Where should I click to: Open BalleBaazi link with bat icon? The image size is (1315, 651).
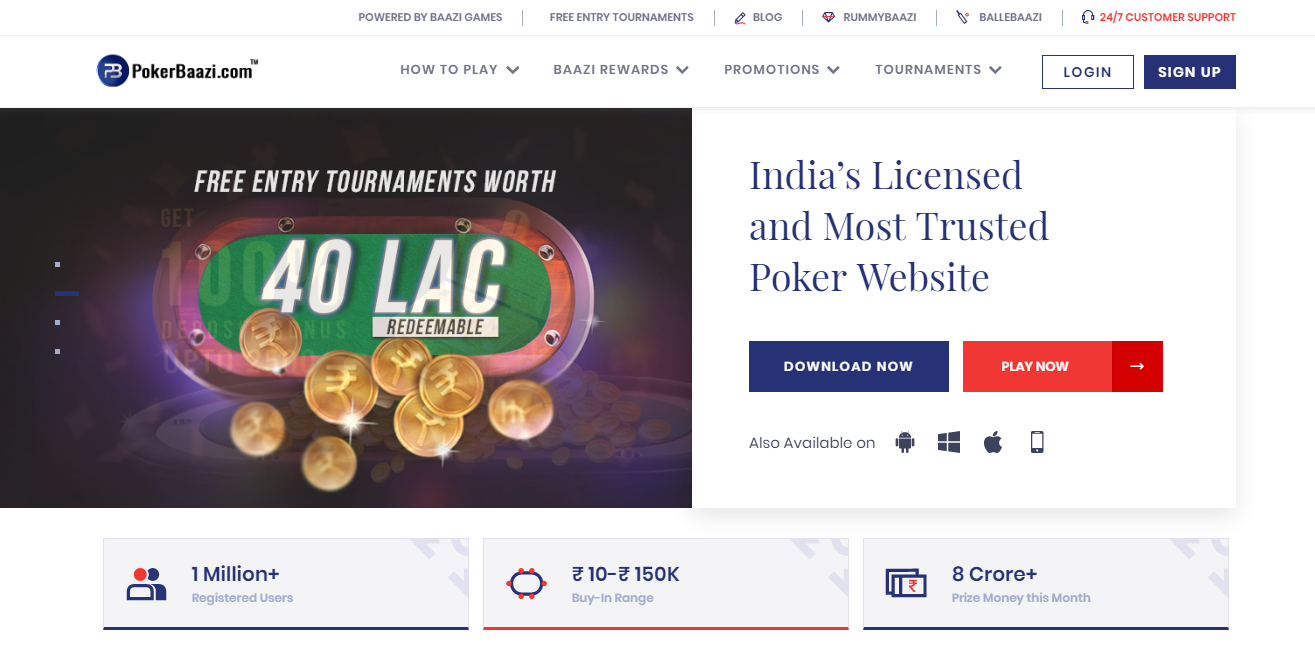tap(999, 17)
